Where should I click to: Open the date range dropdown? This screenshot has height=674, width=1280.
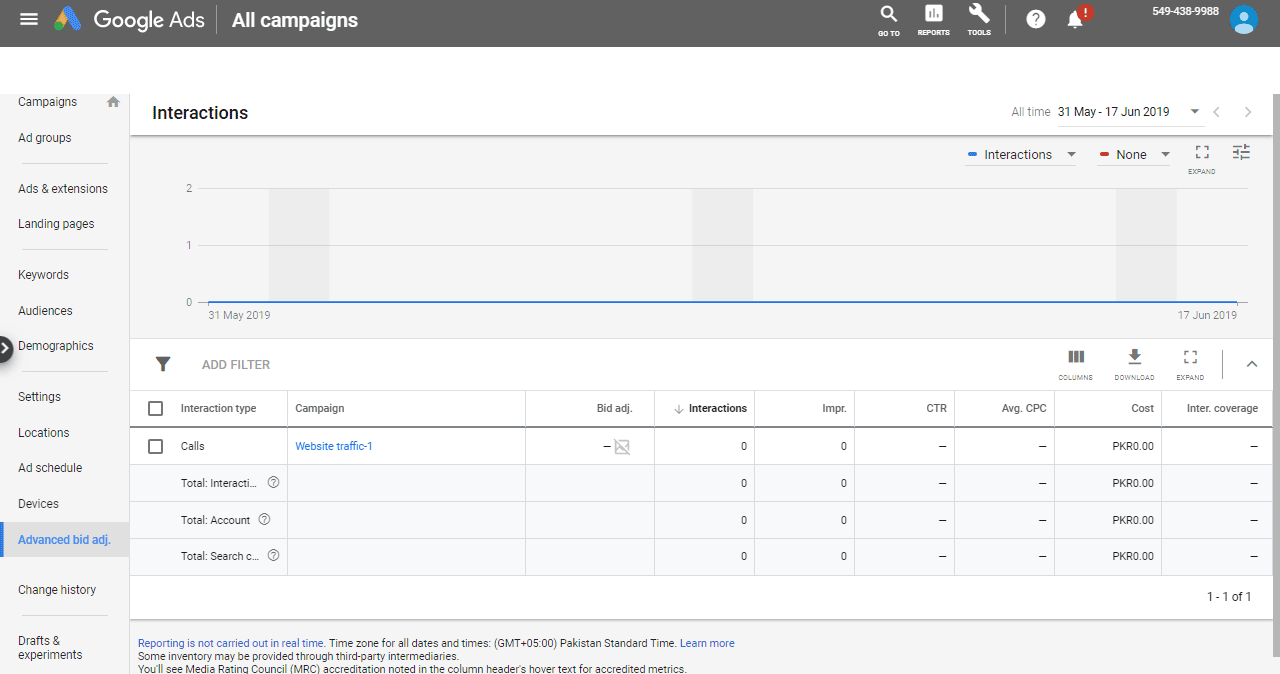pyautogui.click(x=1128, y=112)
